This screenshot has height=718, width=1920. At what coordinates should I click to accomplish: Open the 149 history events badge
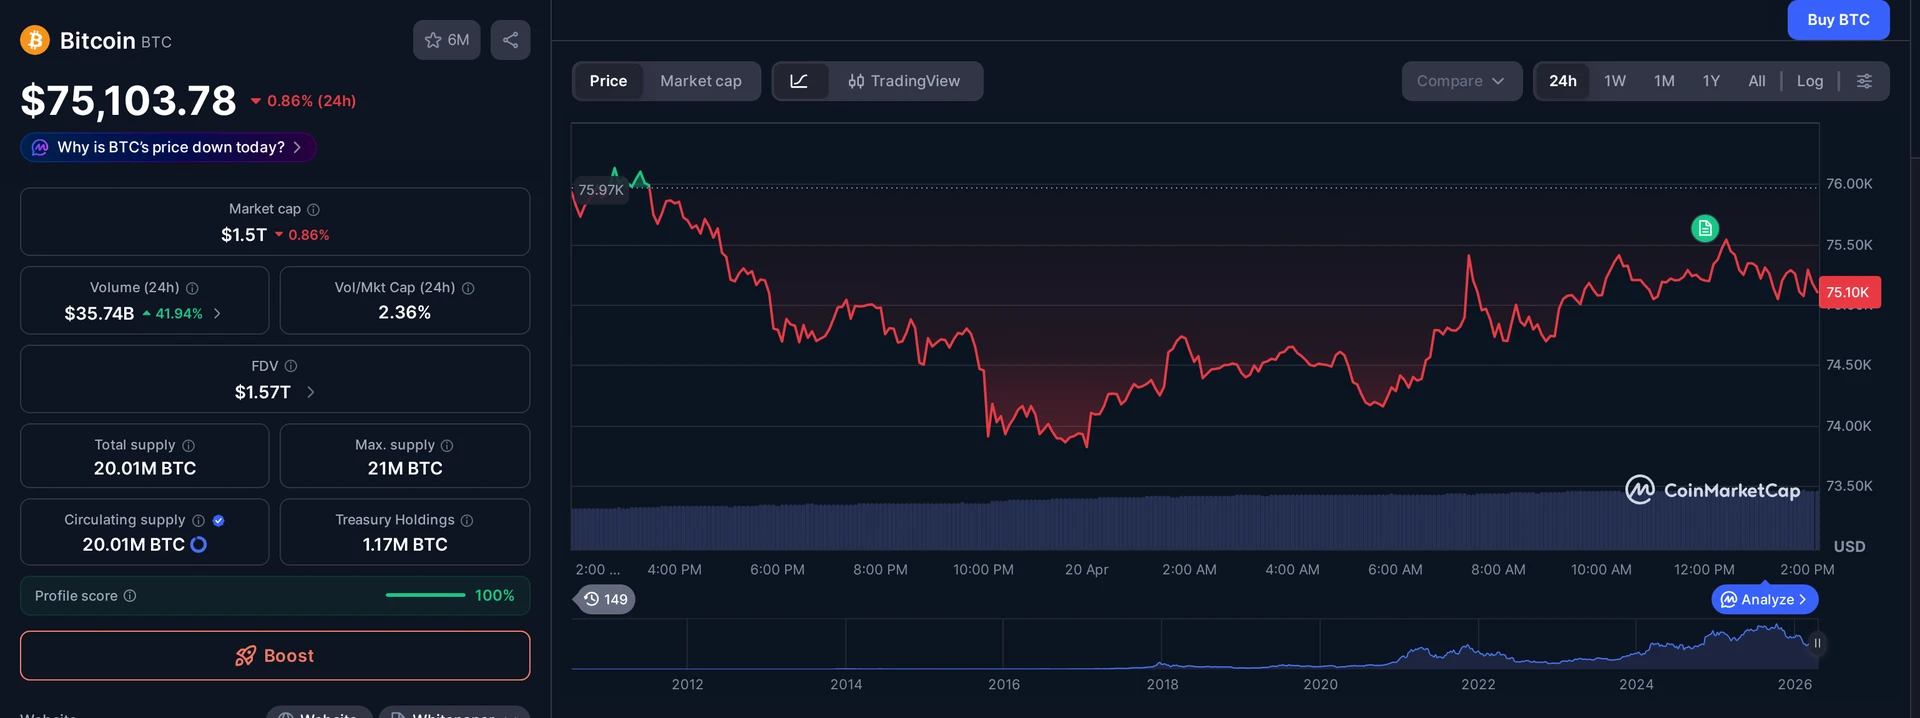coord(606,599)
